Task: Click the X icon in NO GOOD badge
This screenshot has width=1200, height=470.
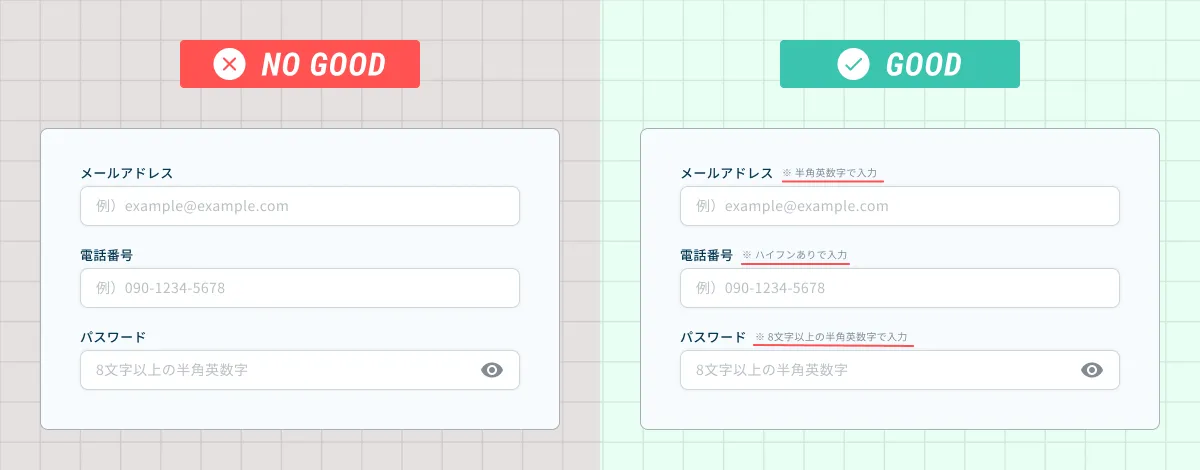Action: (x=229, y=65)
